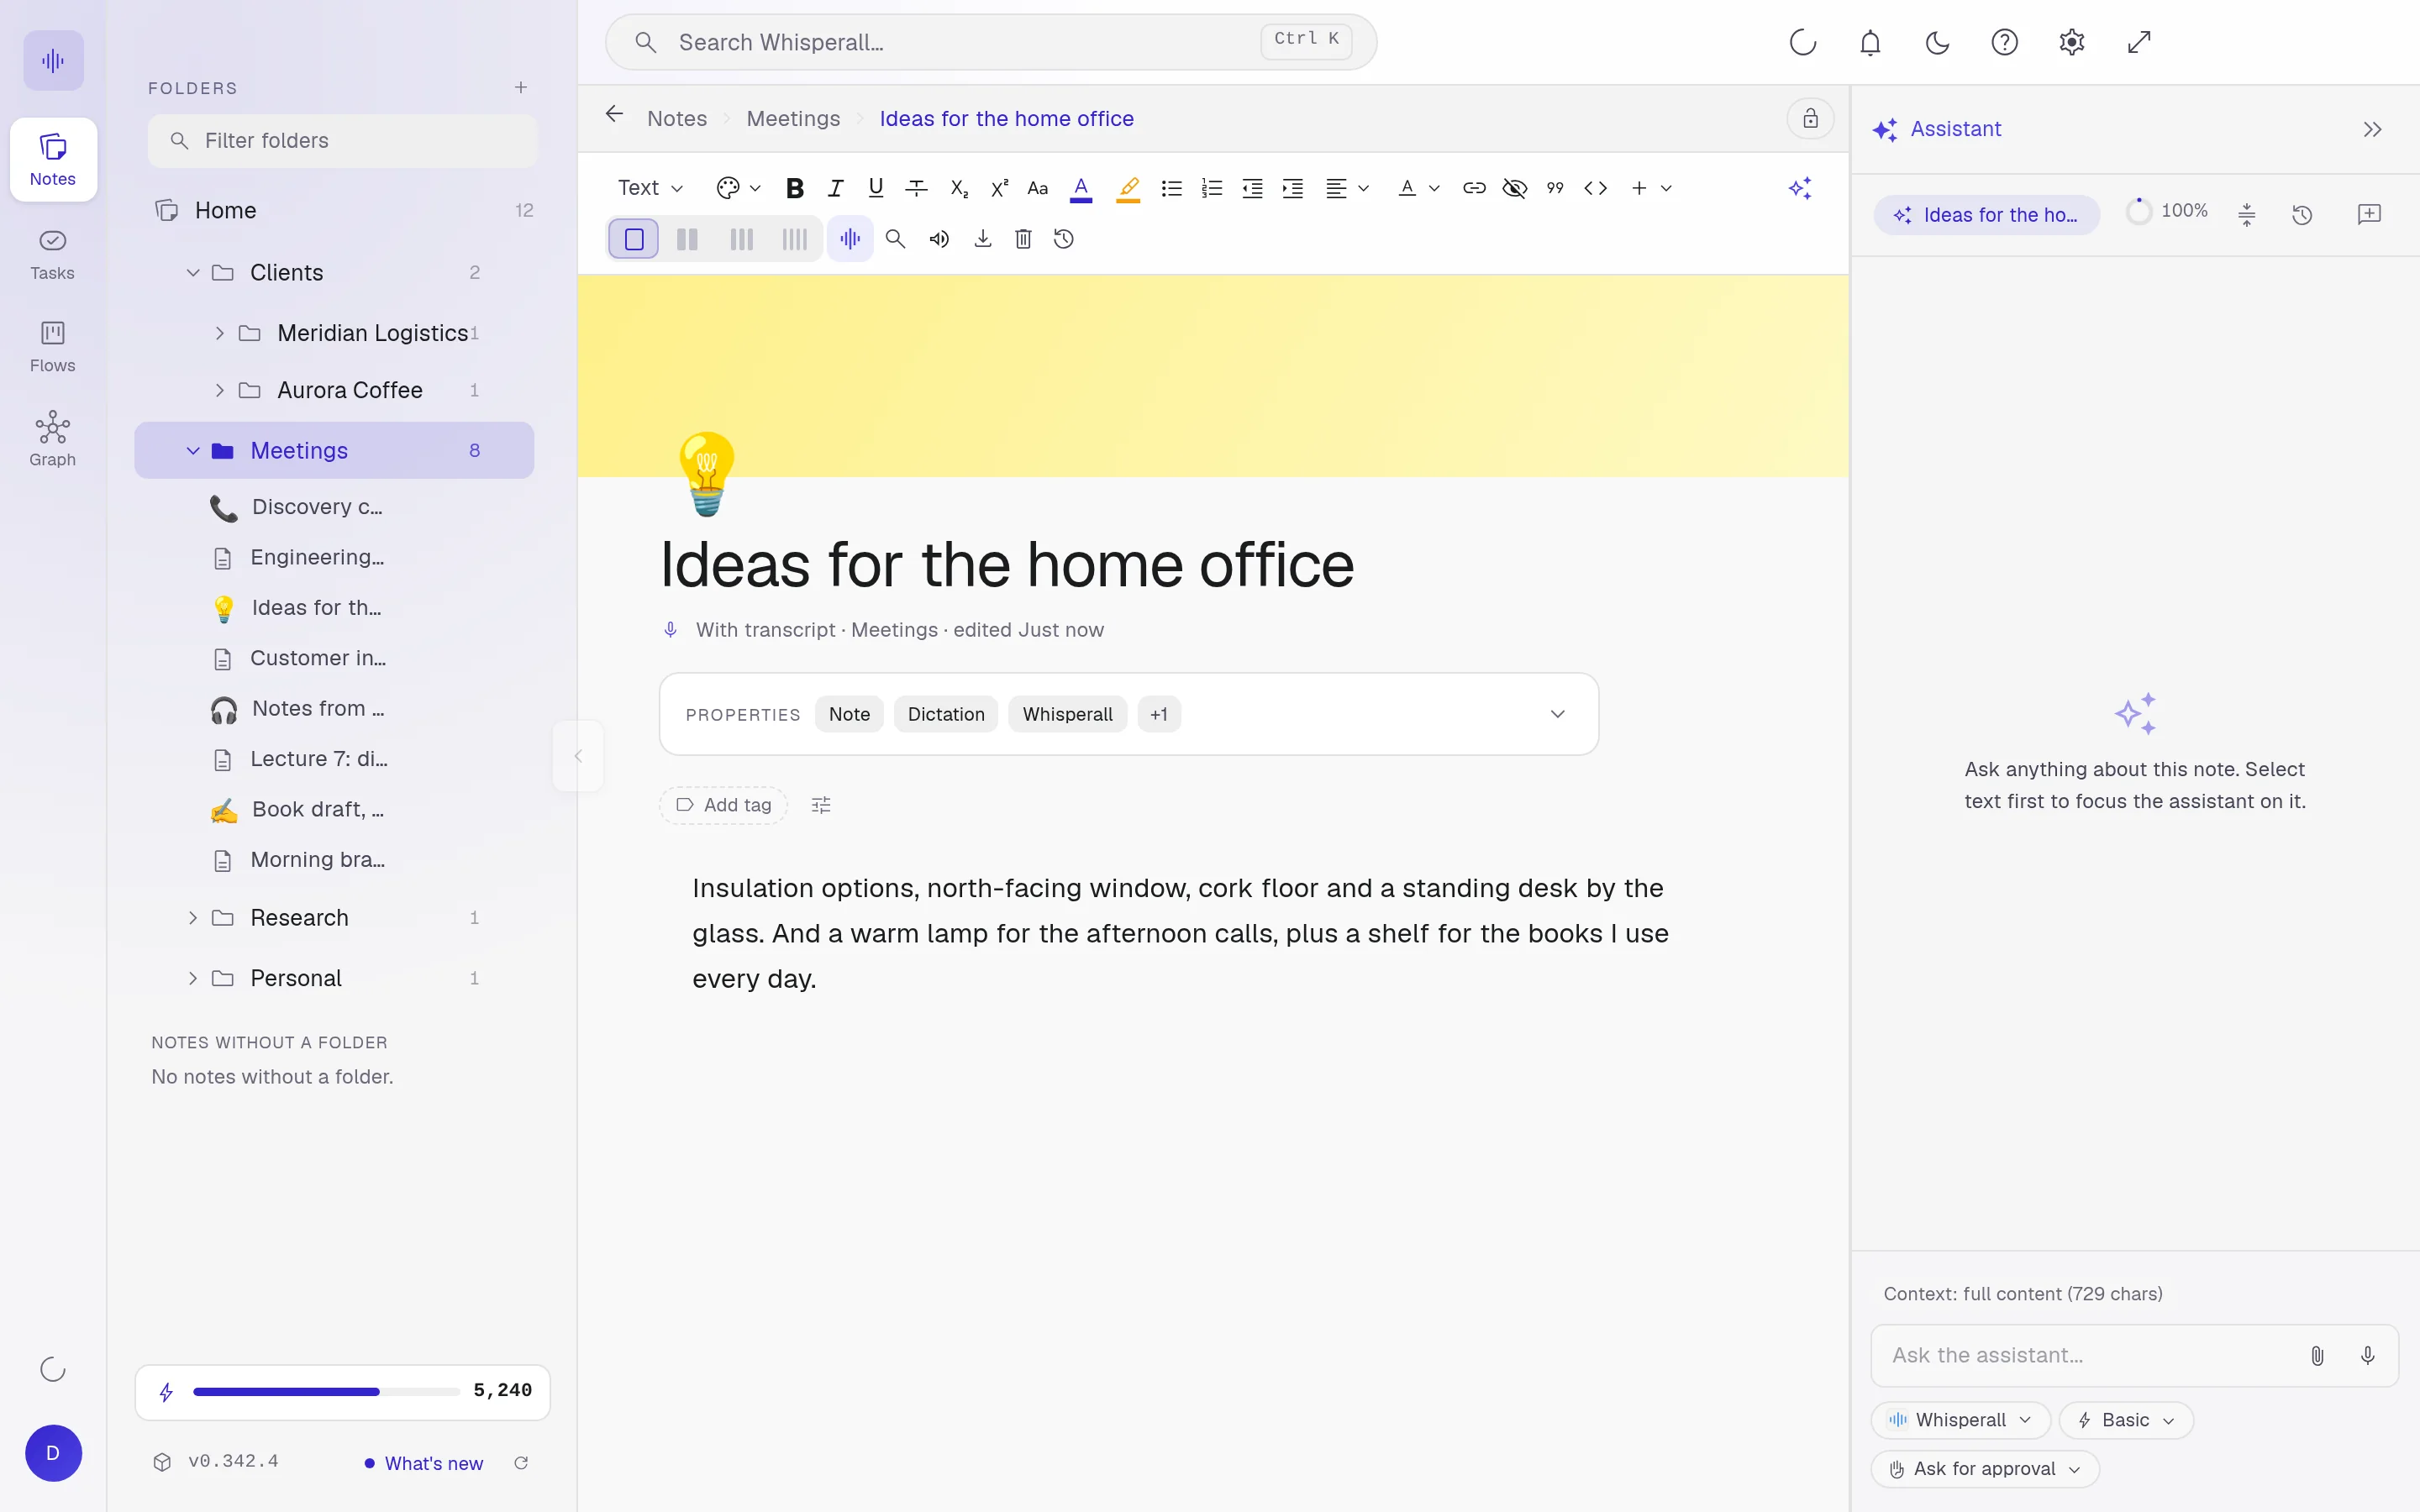Open the Basic mode dropdown
Screen dimensions: 2420x1512
2126,1420
